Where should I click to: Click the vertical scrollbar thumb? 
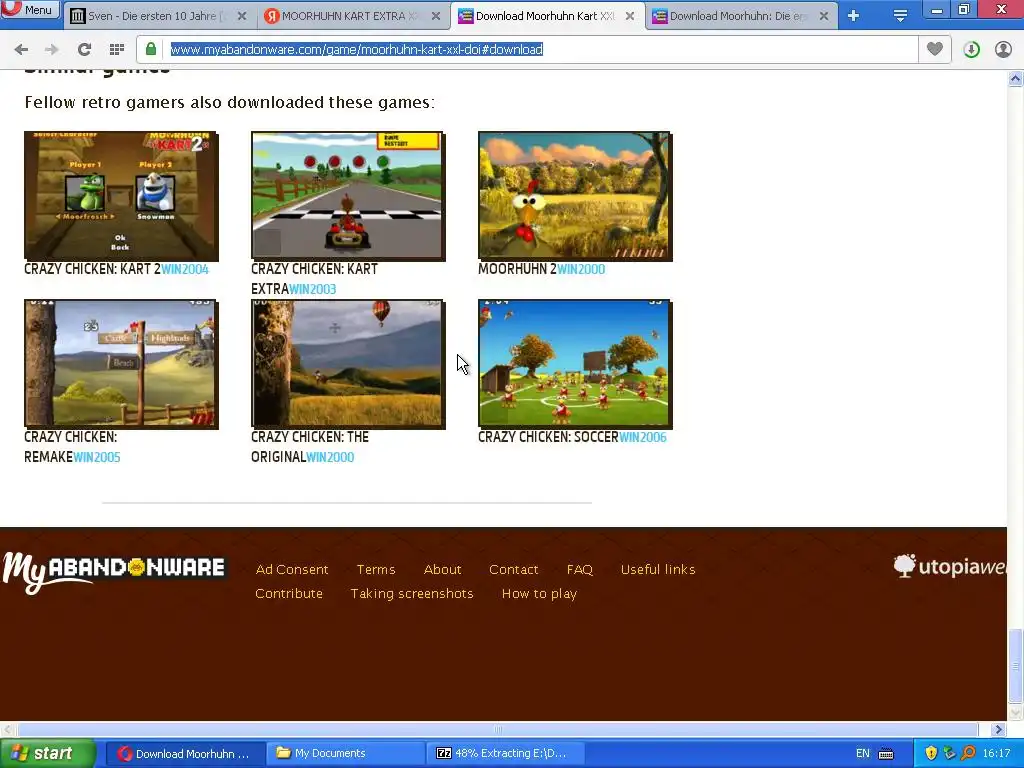[1016, 666]
